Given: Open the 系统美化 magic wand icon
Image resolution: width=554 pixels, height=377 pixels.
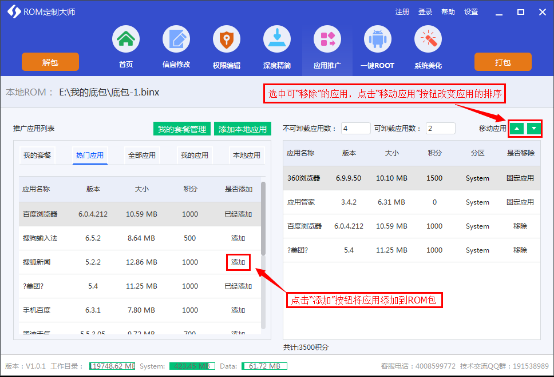Looking at the screenshot, I should click(428, 39).
